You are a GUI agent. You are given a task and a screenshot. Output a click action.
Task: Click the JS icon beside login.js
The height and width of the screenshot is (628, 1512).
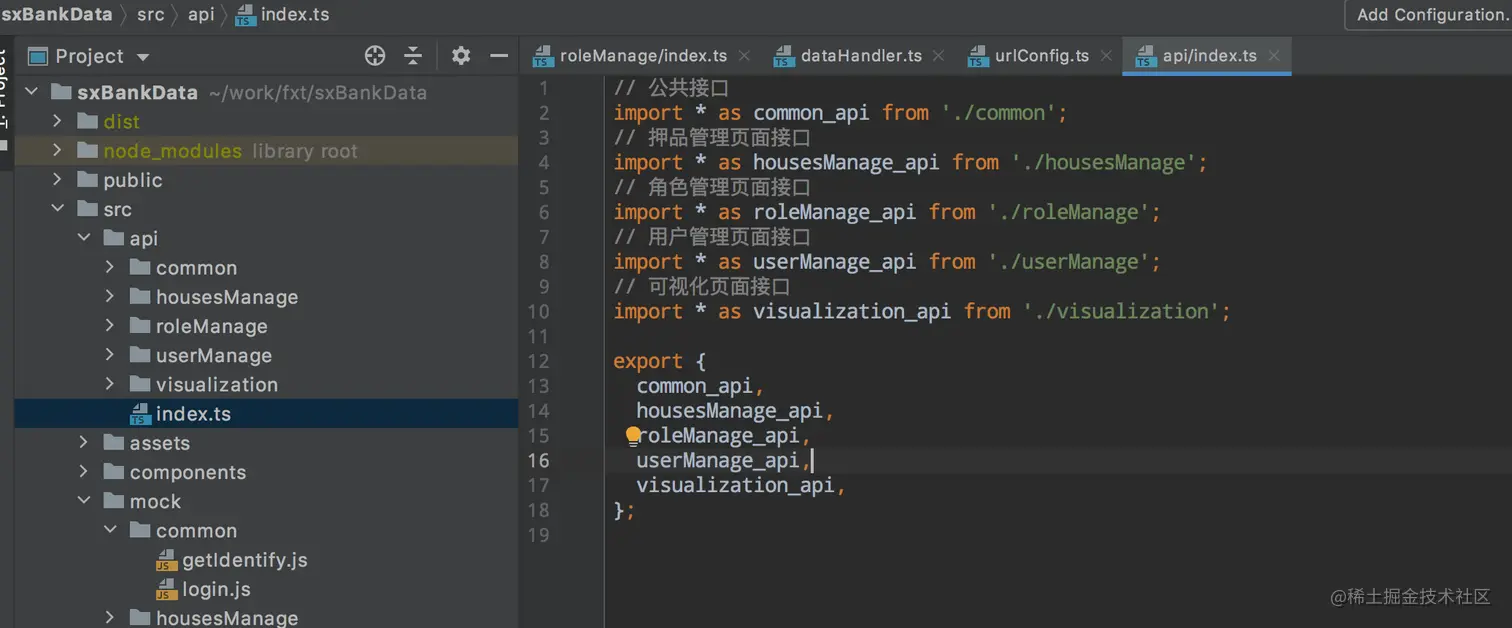(x=166, y=590)
